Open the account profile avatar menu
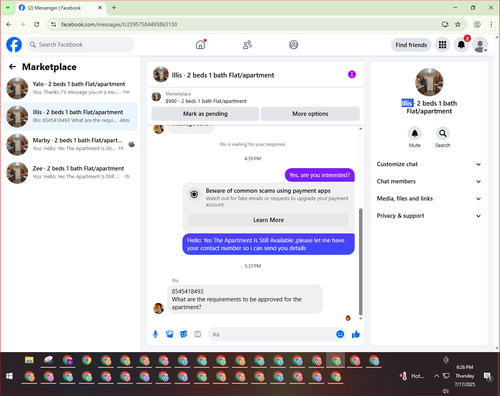Image resolution: width=500 pixels, height=396 pixels. coord(480,45)
